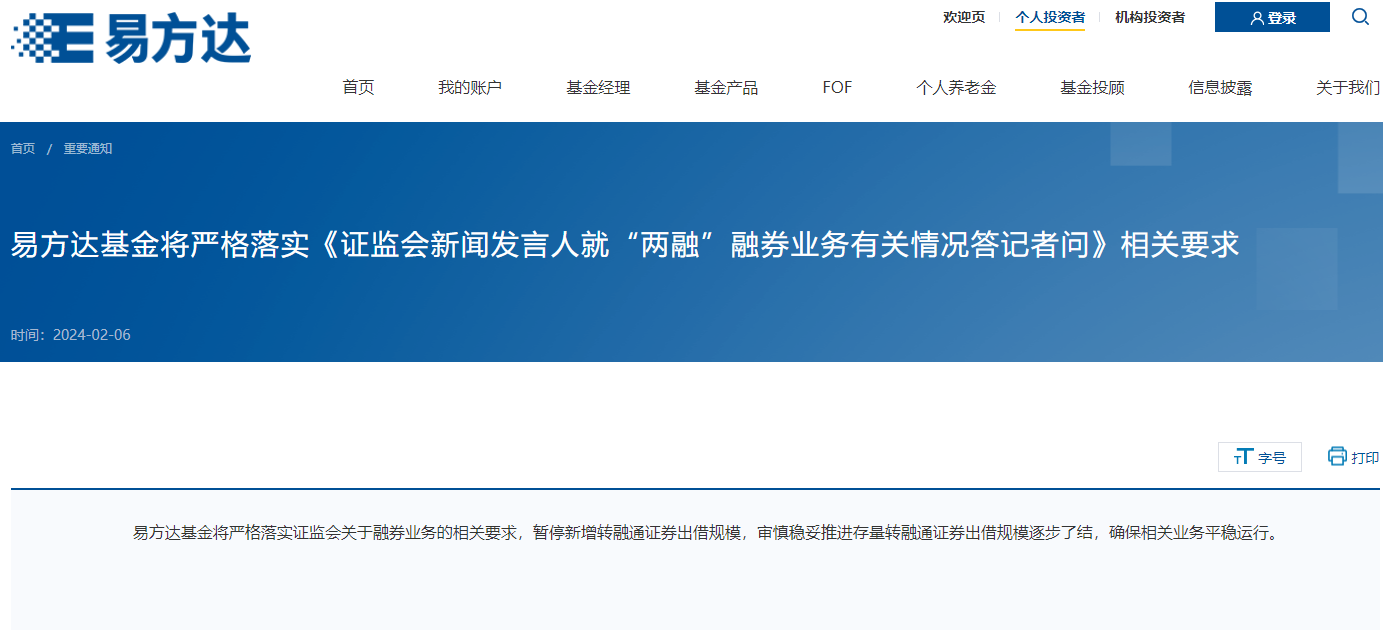Open 我的账户 menu item
Screen dimensions: 1383x634
470,88
